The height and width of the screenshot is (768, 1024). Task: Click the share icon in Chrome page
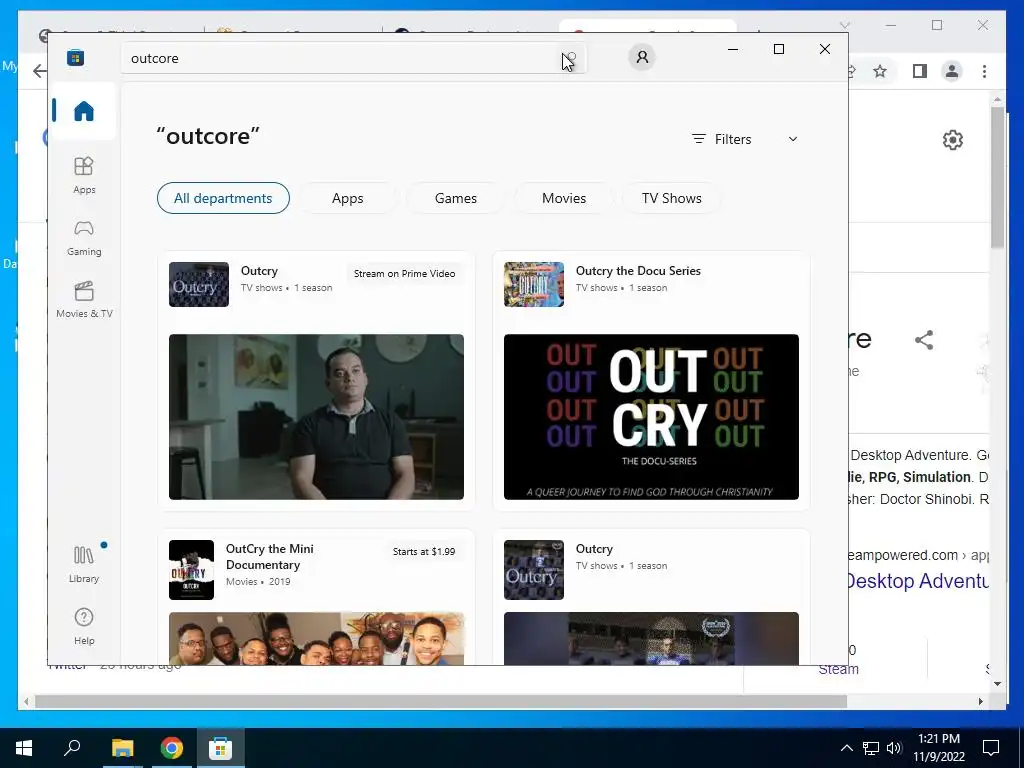pyautogui.click(x=923, y=340)
